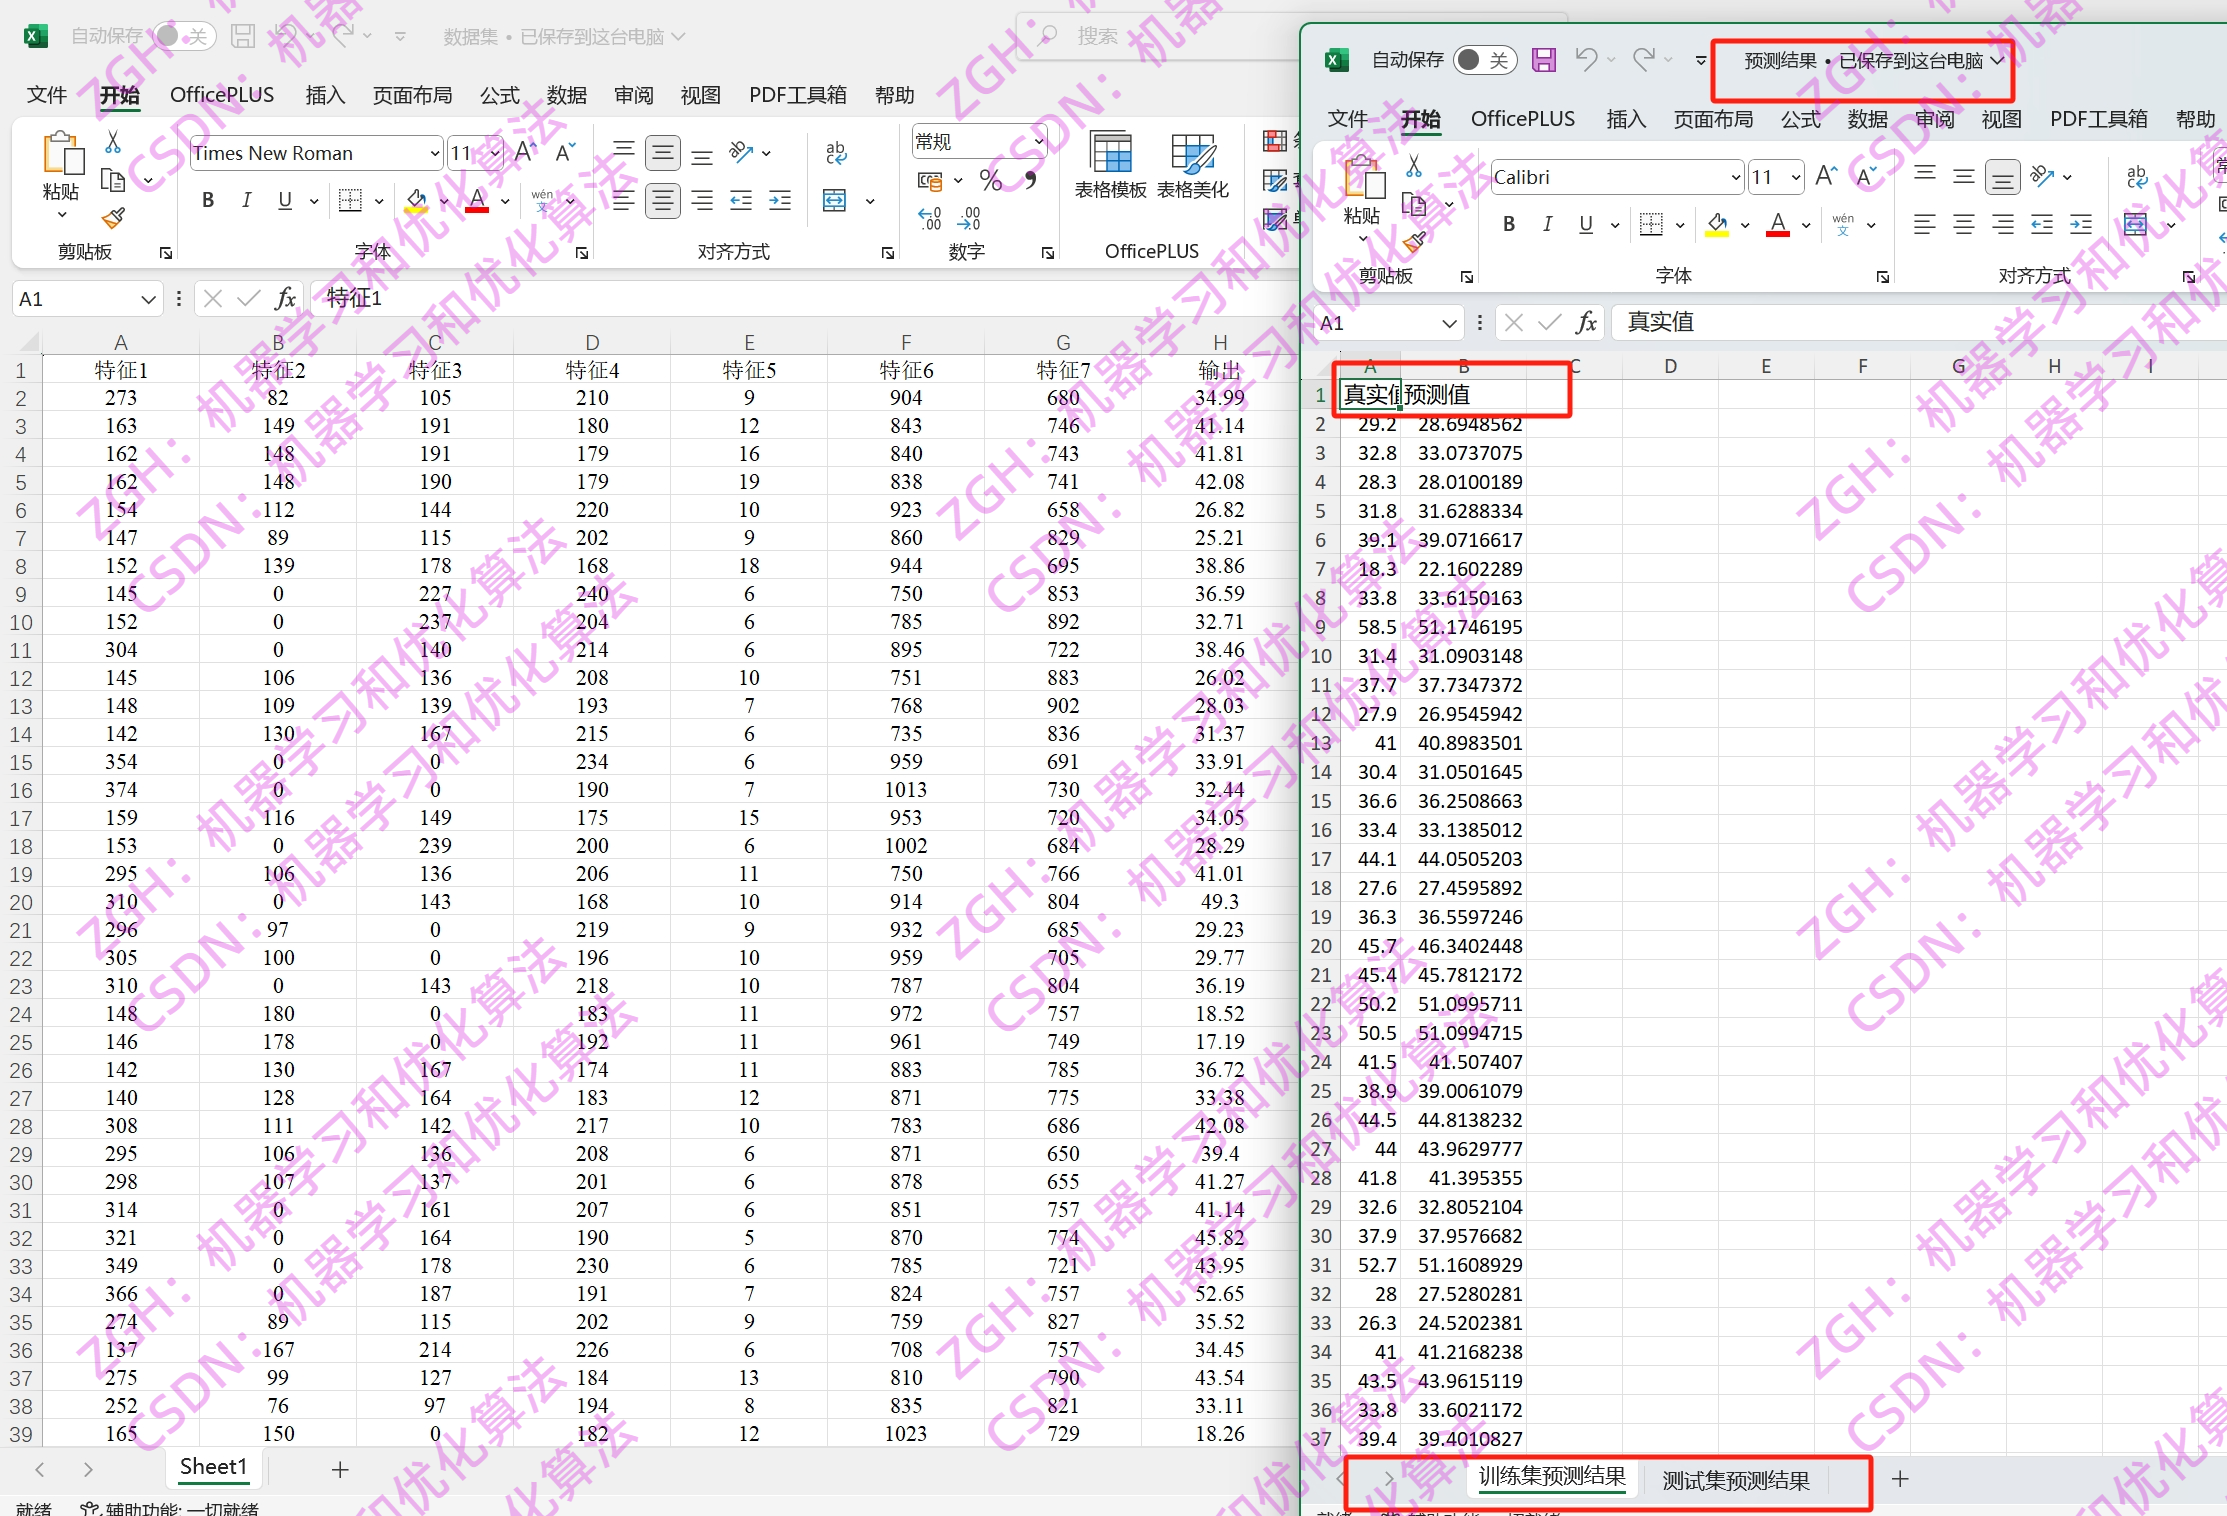
Task: Switch to 测试集预测结果 sheet tab
Action: pos(1735,1481)
